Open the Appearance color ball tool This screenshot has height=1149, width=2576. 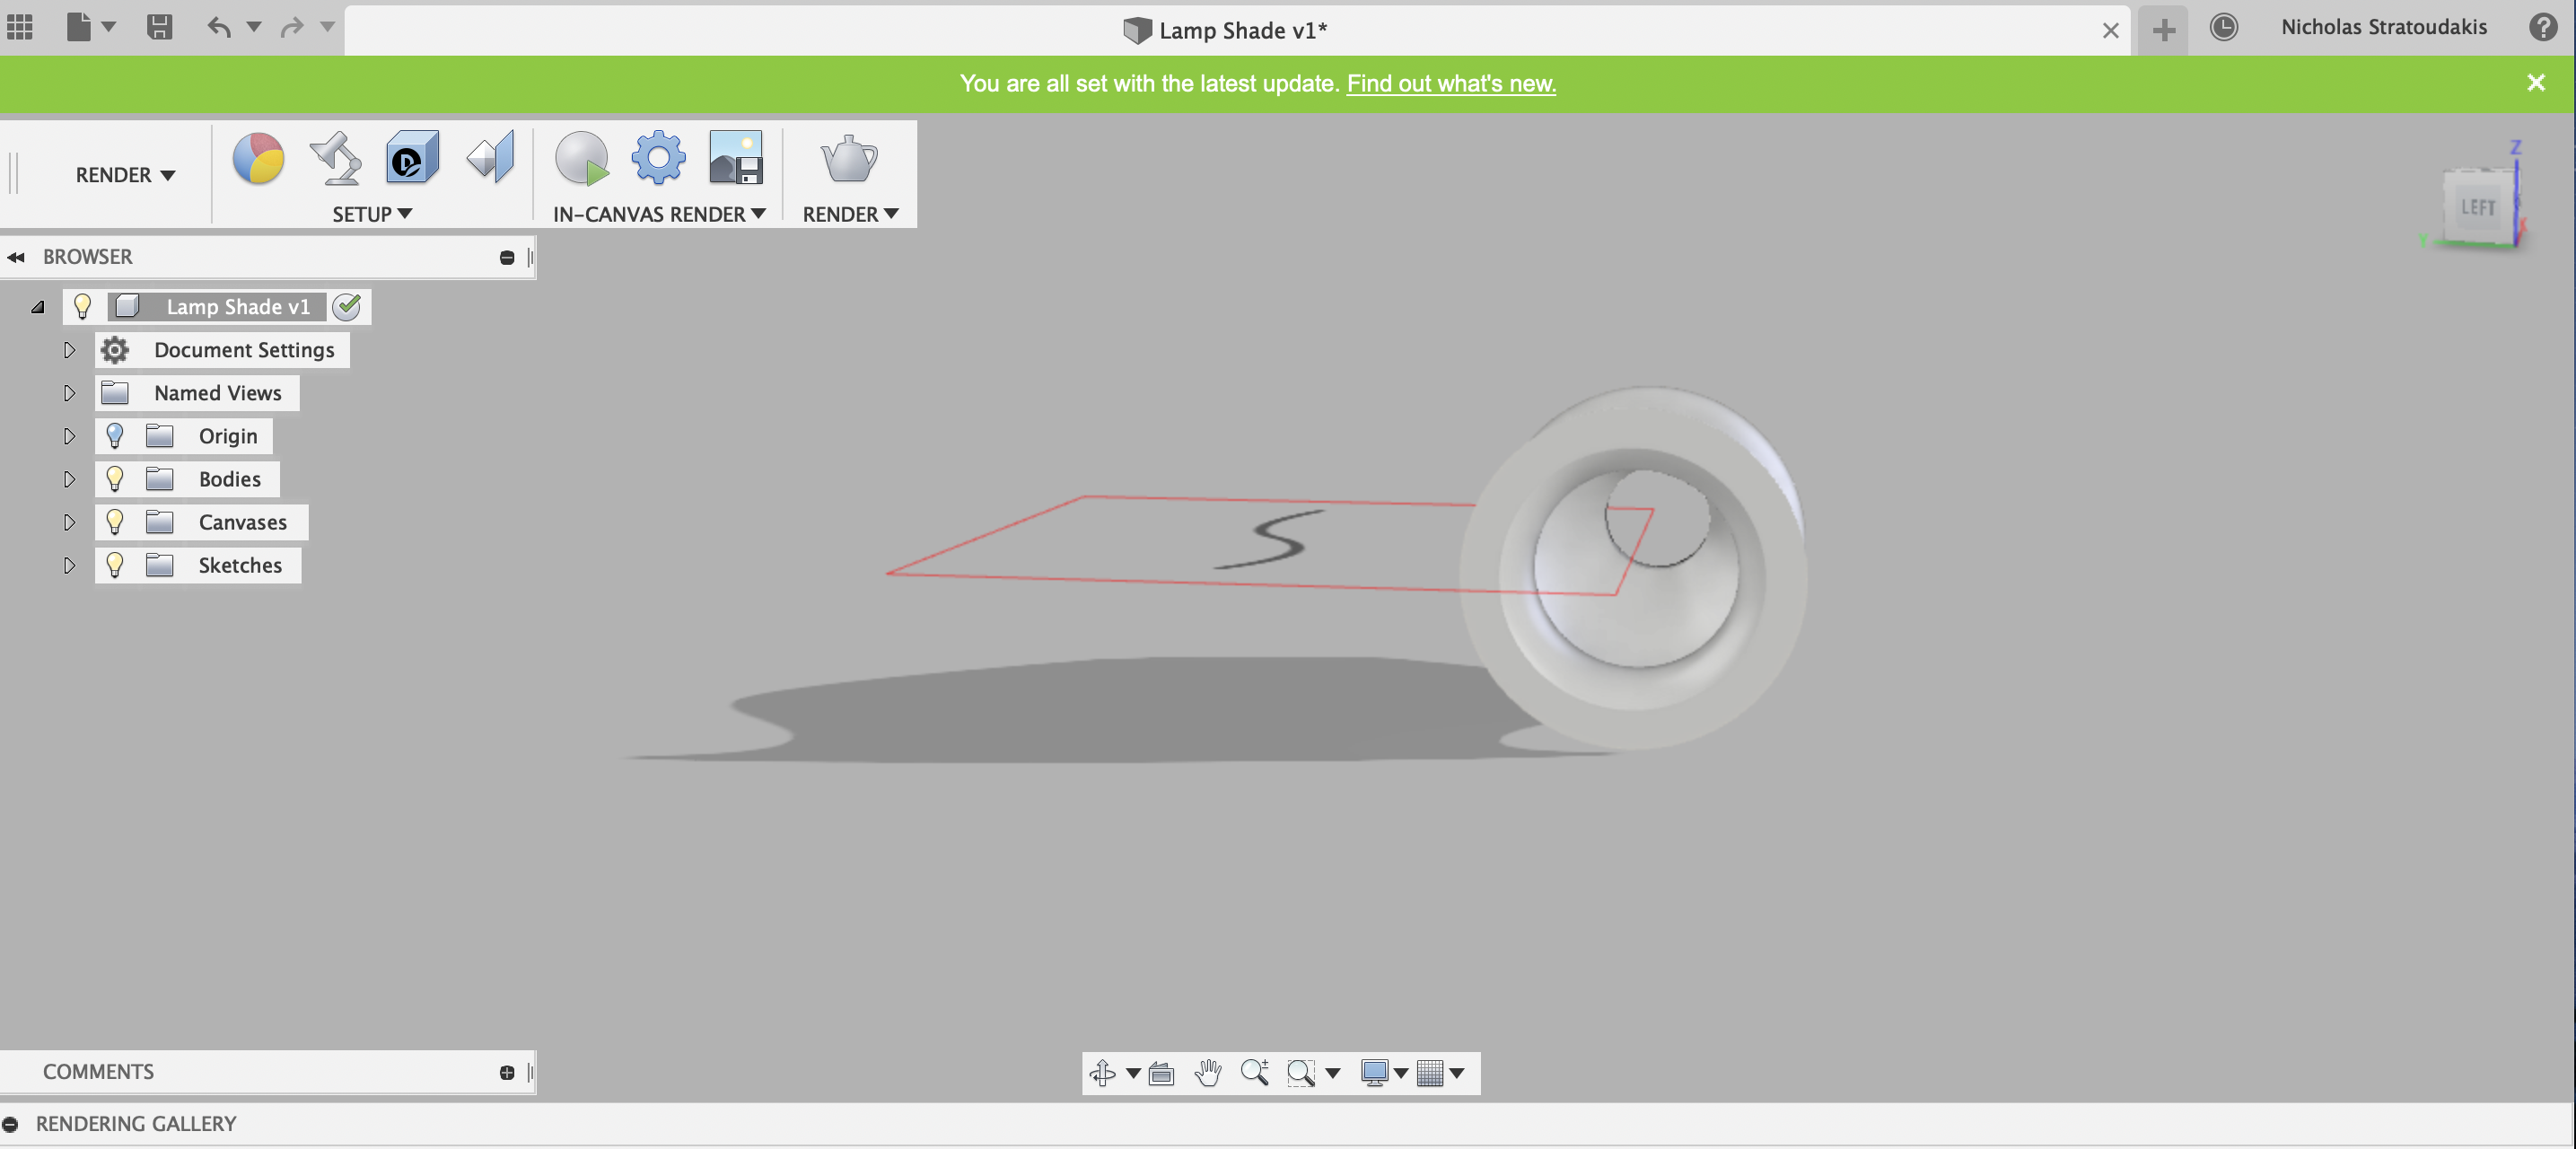pos(258,159)
